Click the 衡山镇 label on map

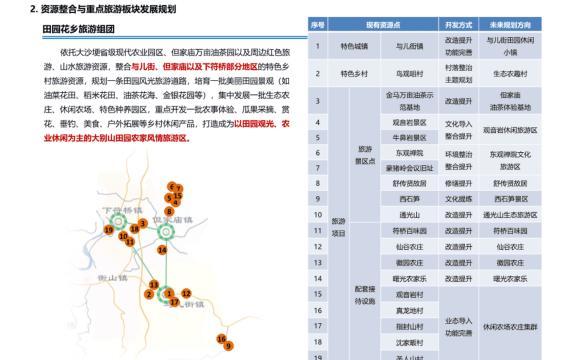click(112, 278)
